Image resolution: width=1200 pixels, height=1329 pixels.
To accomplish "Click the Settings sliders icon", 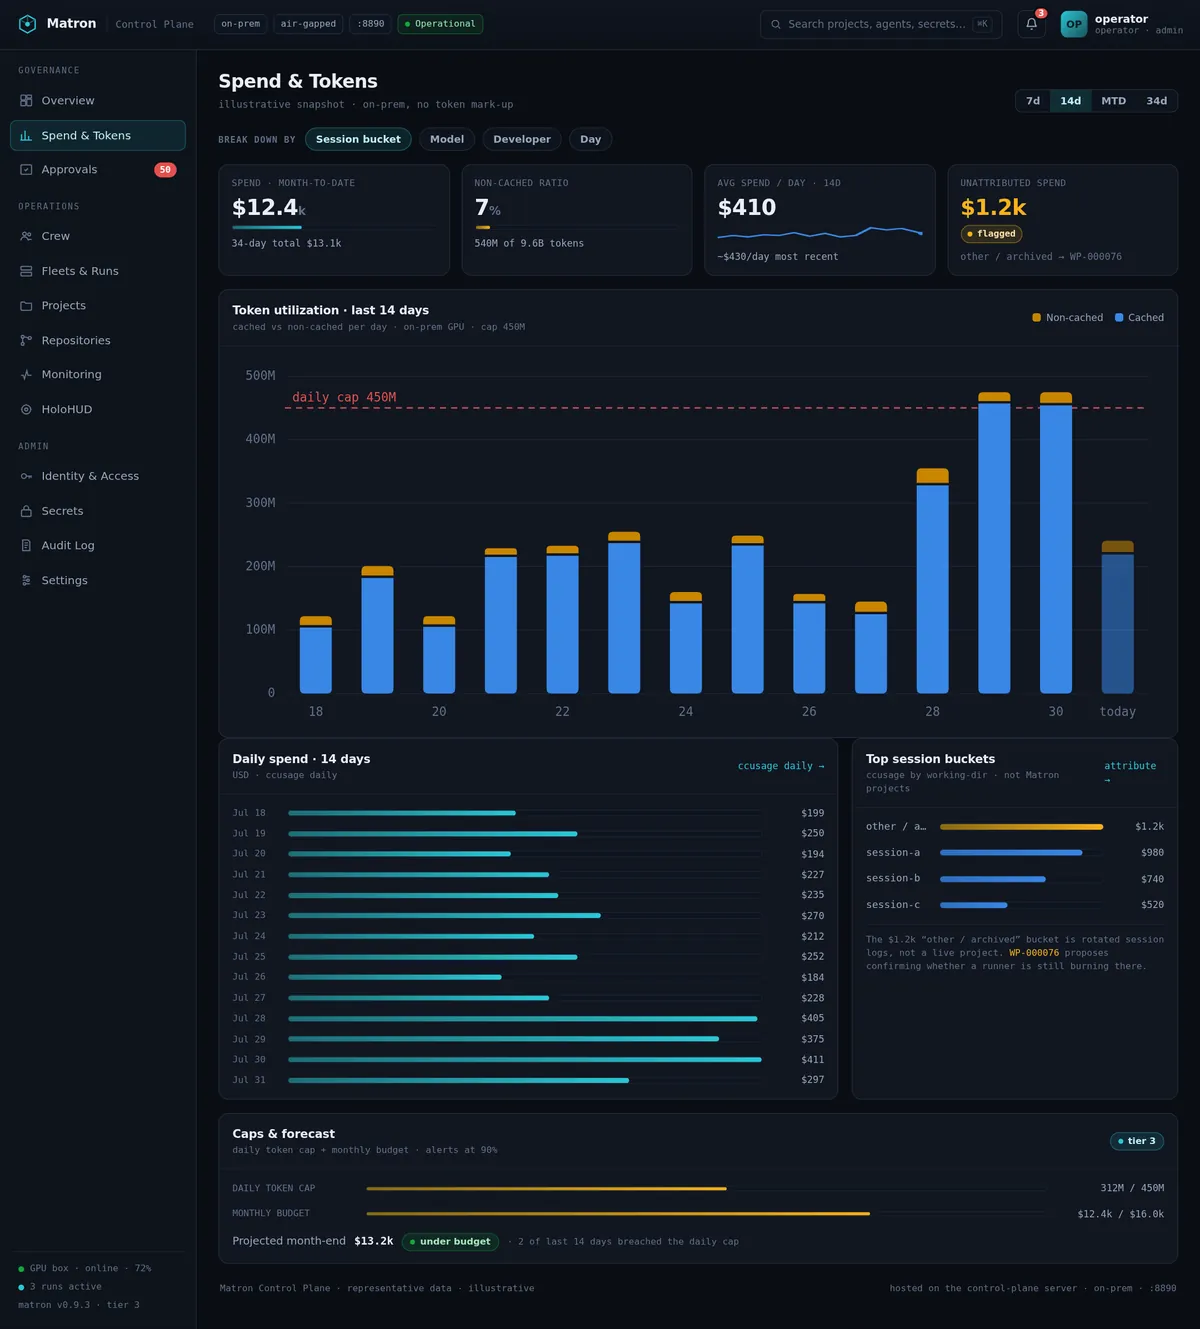I will (x=26, y=581).
